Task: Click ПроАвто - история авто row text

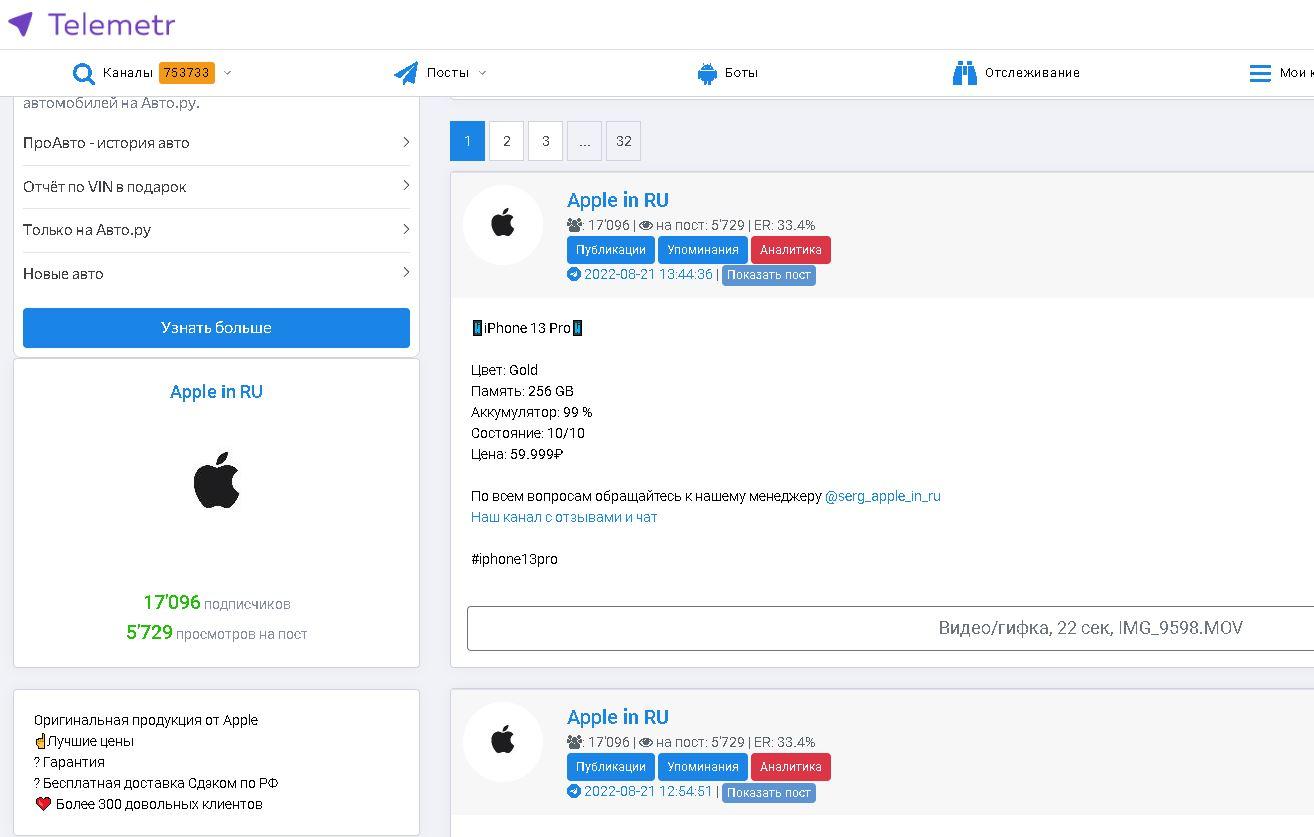Action: coord(106,142)
